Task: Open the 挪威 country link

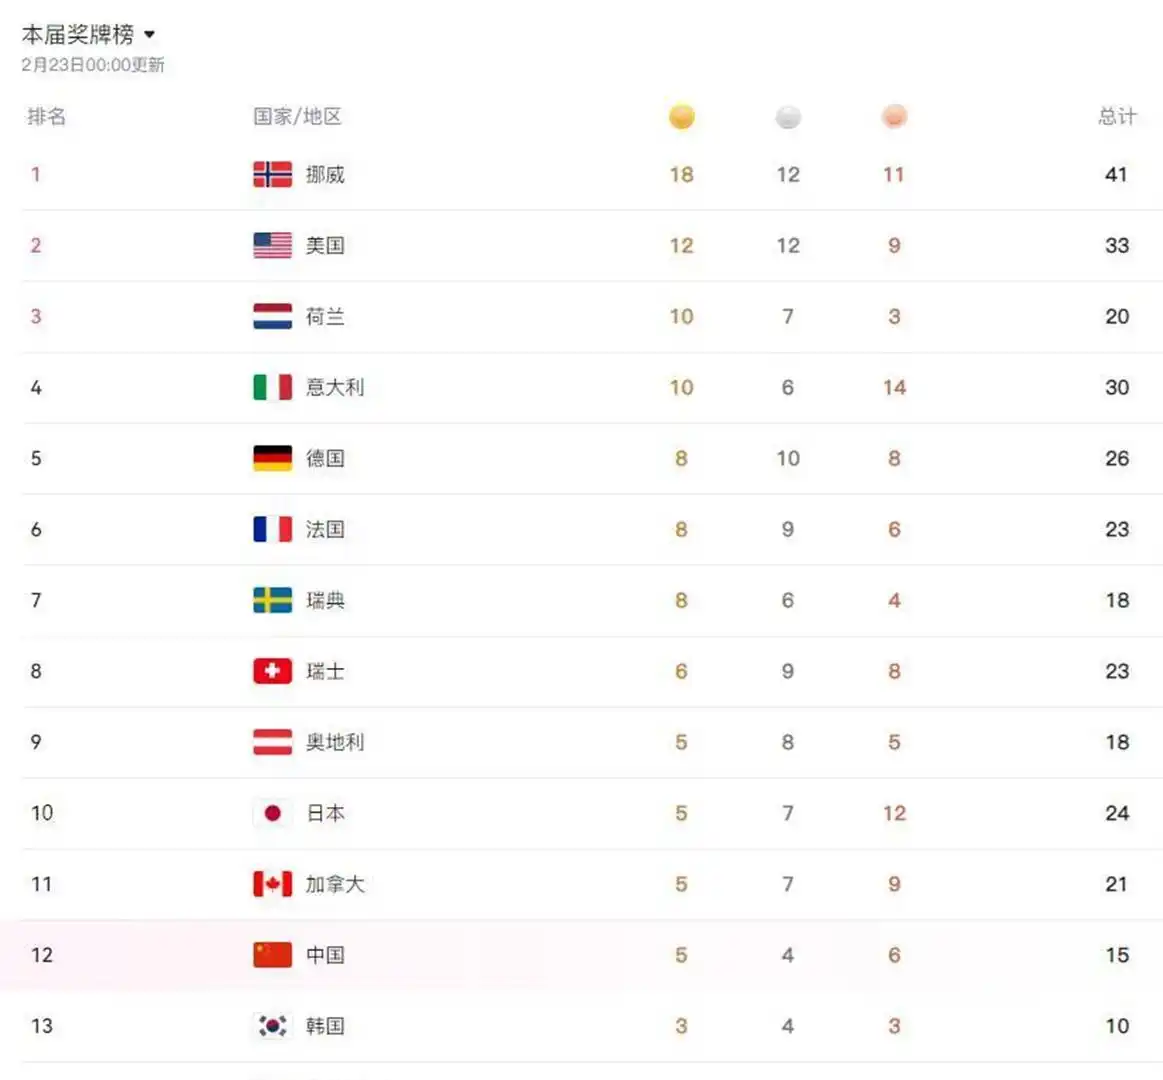Action: (x=325, y=175)
